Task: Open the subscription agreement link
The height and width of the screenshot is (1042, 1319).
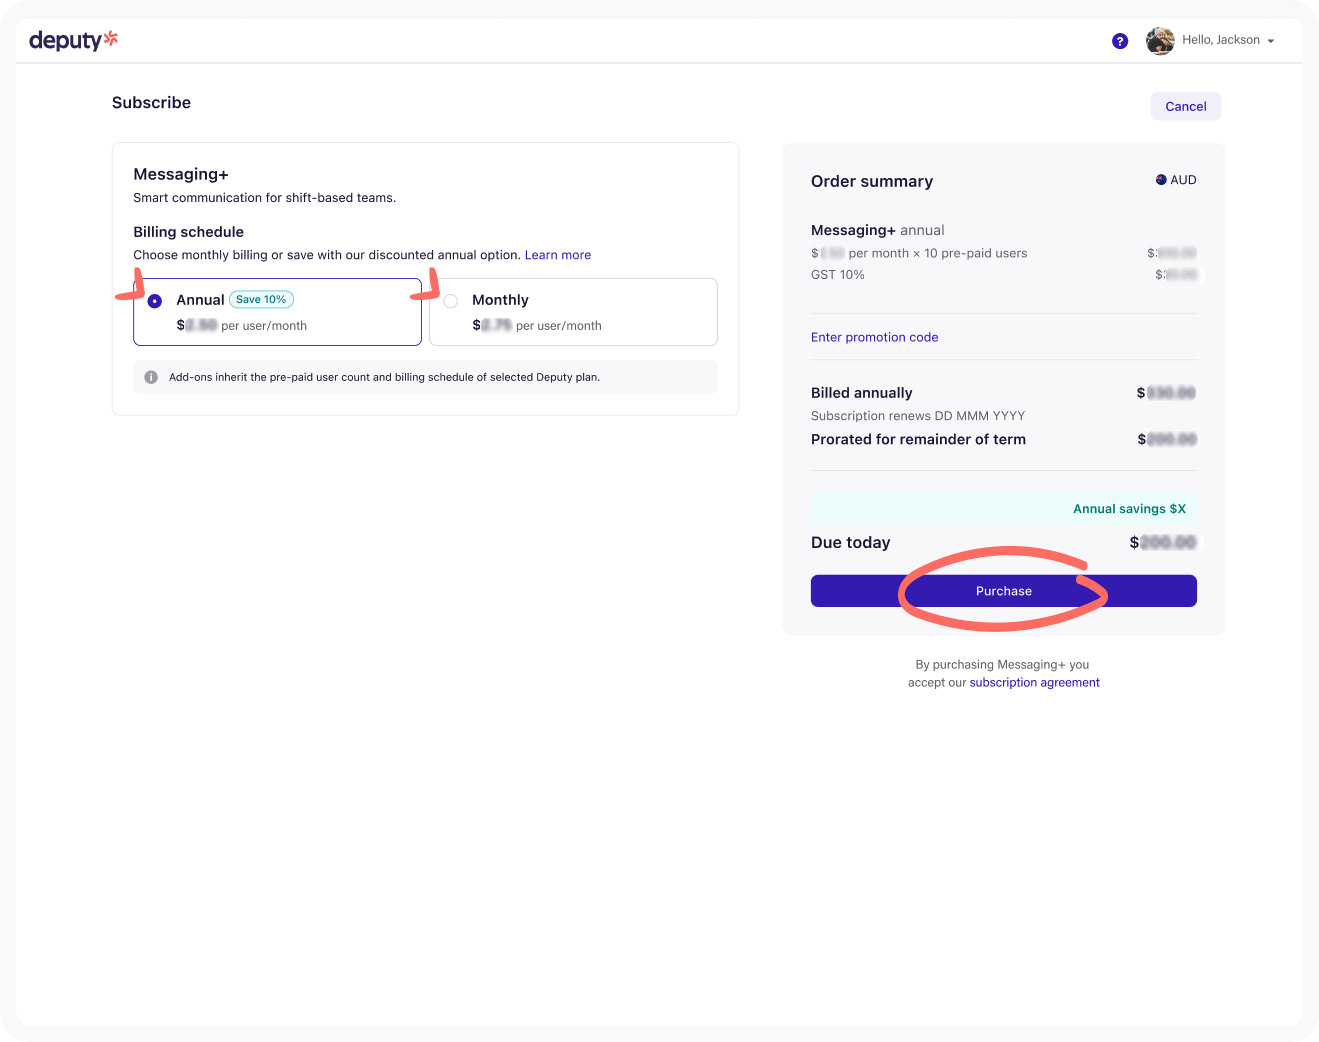Action: (1034, 683)
